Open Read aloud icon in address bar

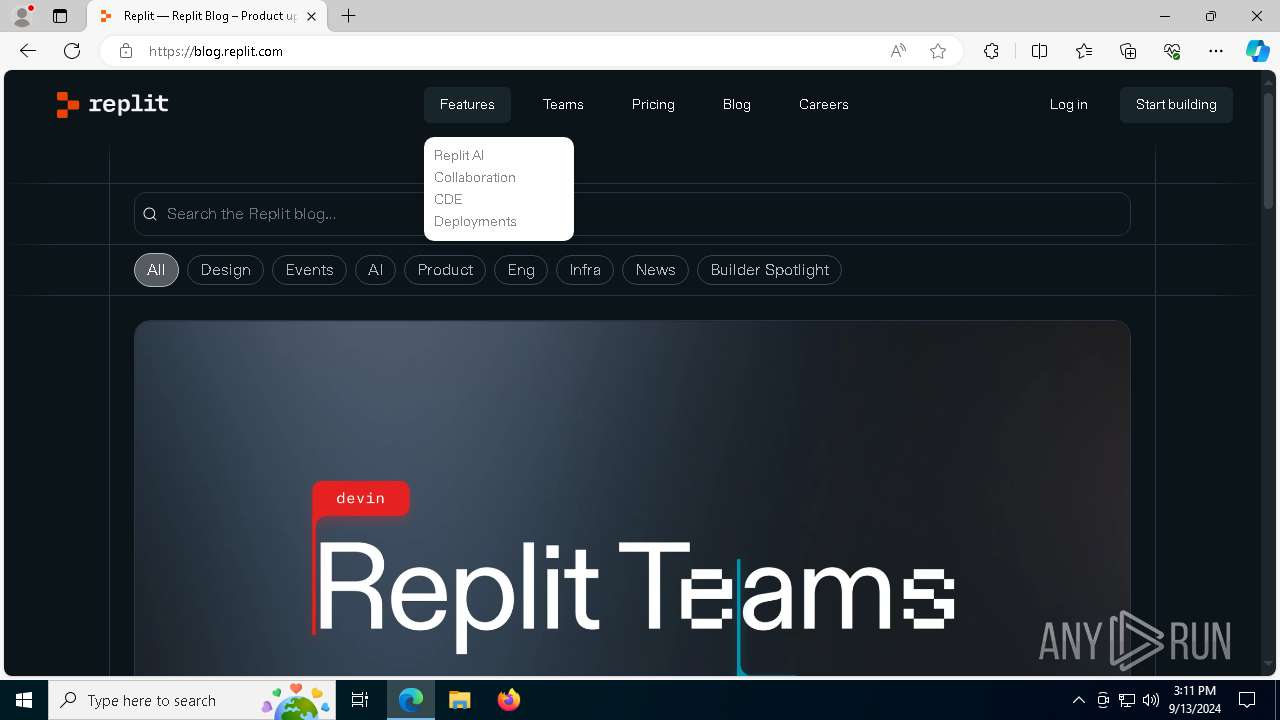tap(898, 51)
